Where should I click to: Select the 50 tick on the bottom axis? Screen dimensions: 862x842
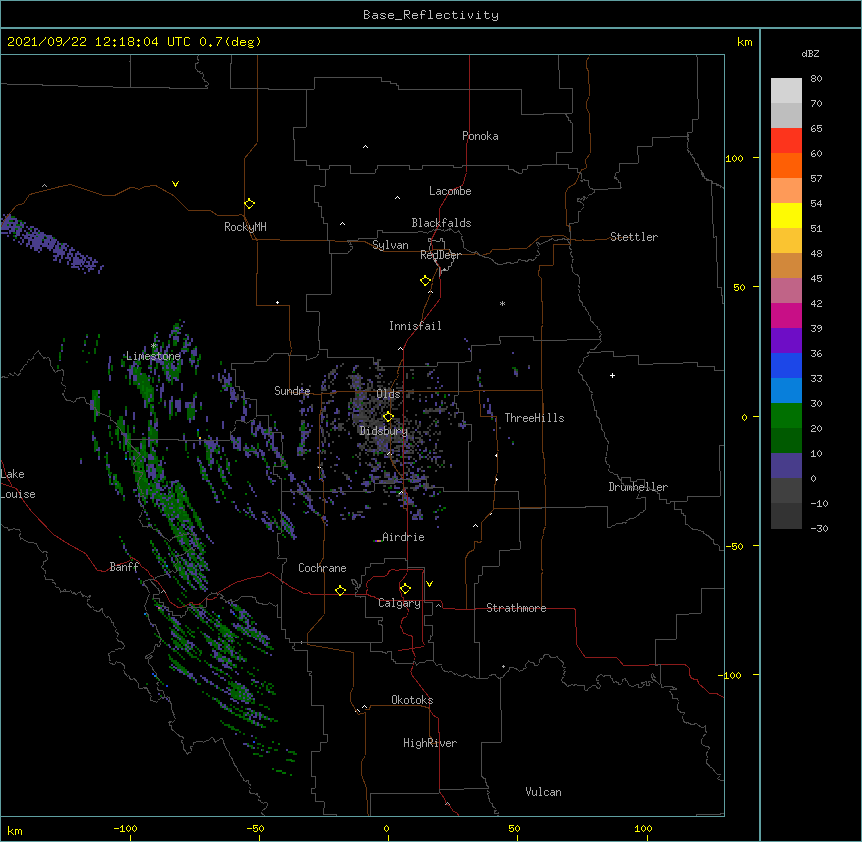pos(514,828)
